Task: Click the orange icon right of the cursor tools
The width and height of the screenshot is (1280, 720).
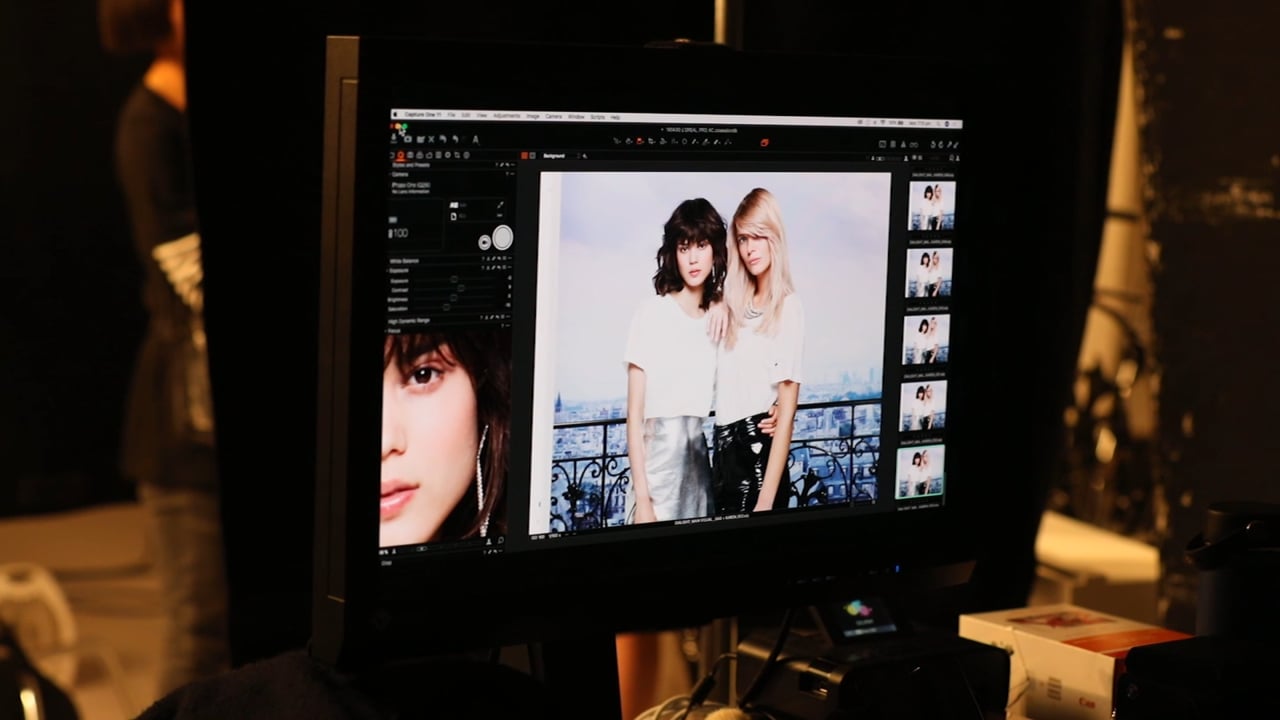Action: 765,142
